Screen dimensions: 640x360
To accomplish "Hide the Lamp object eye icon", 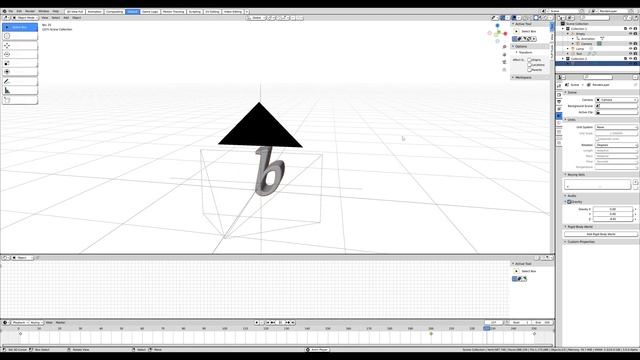I will coord(630,49).
